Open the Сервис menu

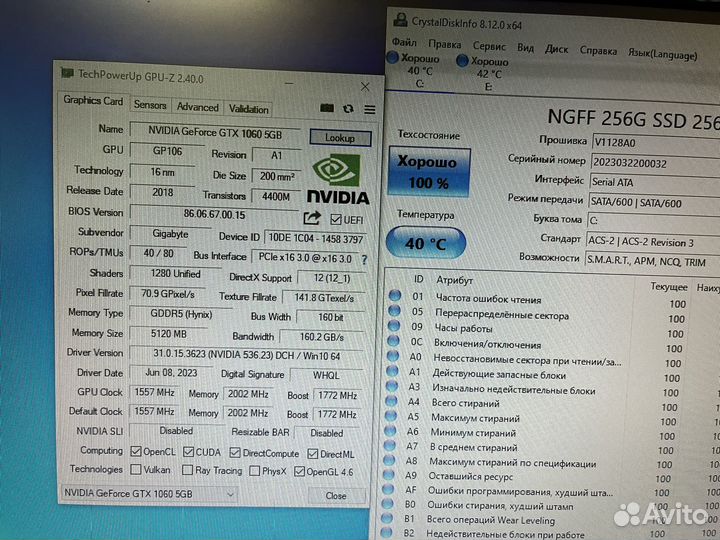coord(489,46)
